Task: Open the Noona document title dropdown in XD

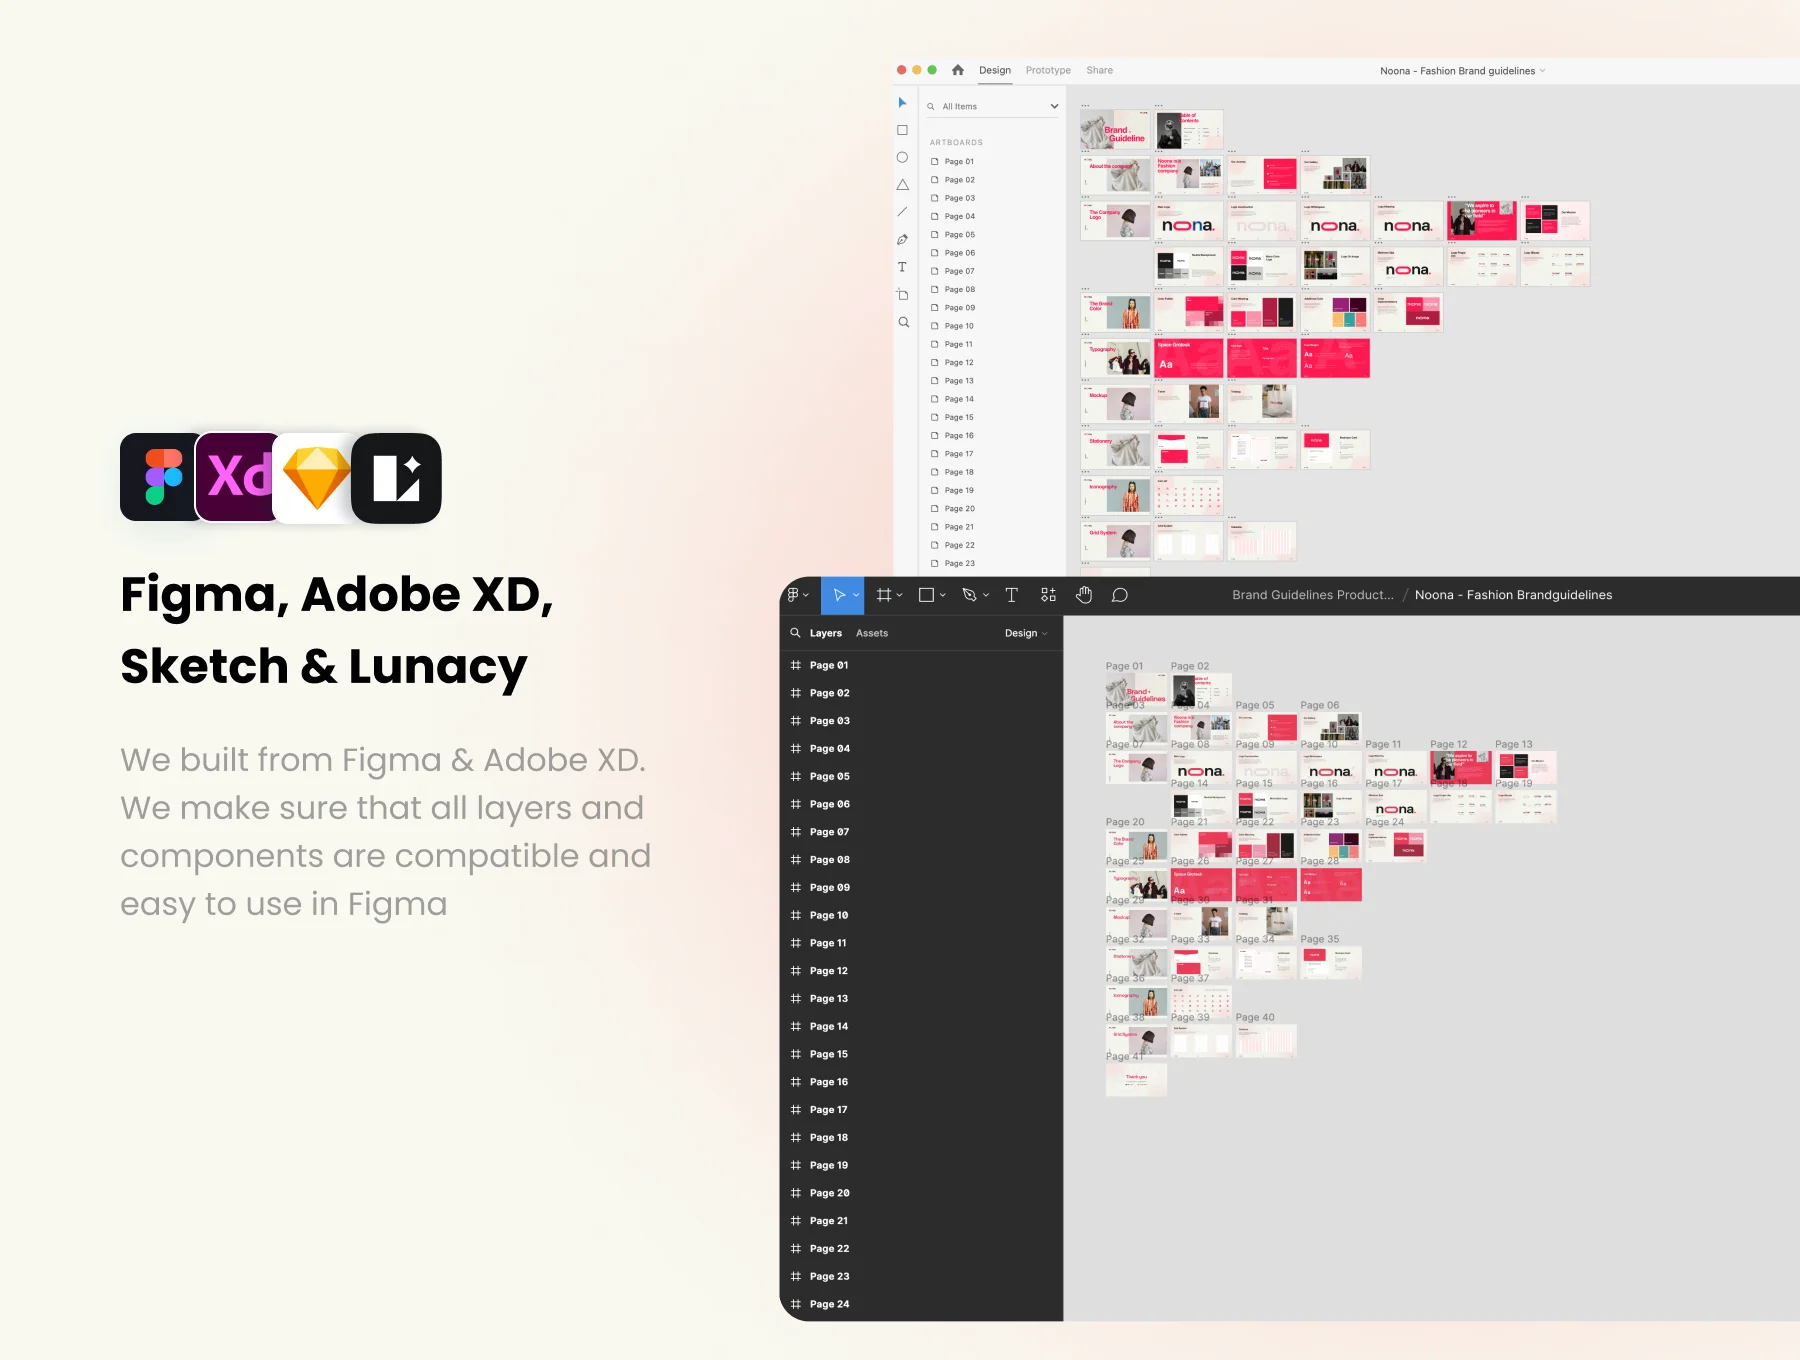Action: point(1543,71)
